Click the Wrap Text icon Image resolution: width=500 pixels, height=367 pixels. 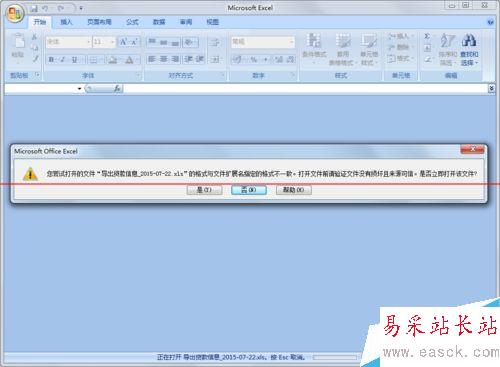pyautogui.click(x=215, y=42)
